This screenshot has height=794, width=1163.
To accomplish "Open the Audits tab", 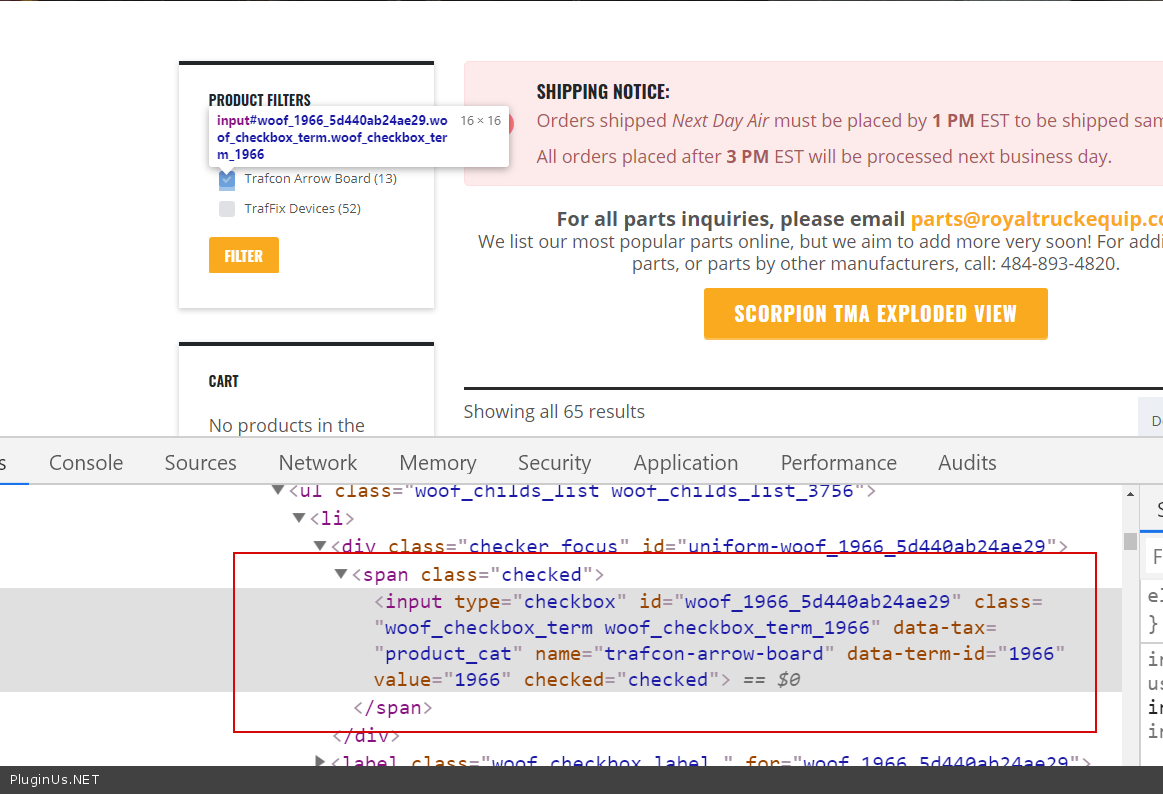I will [966, 463].
